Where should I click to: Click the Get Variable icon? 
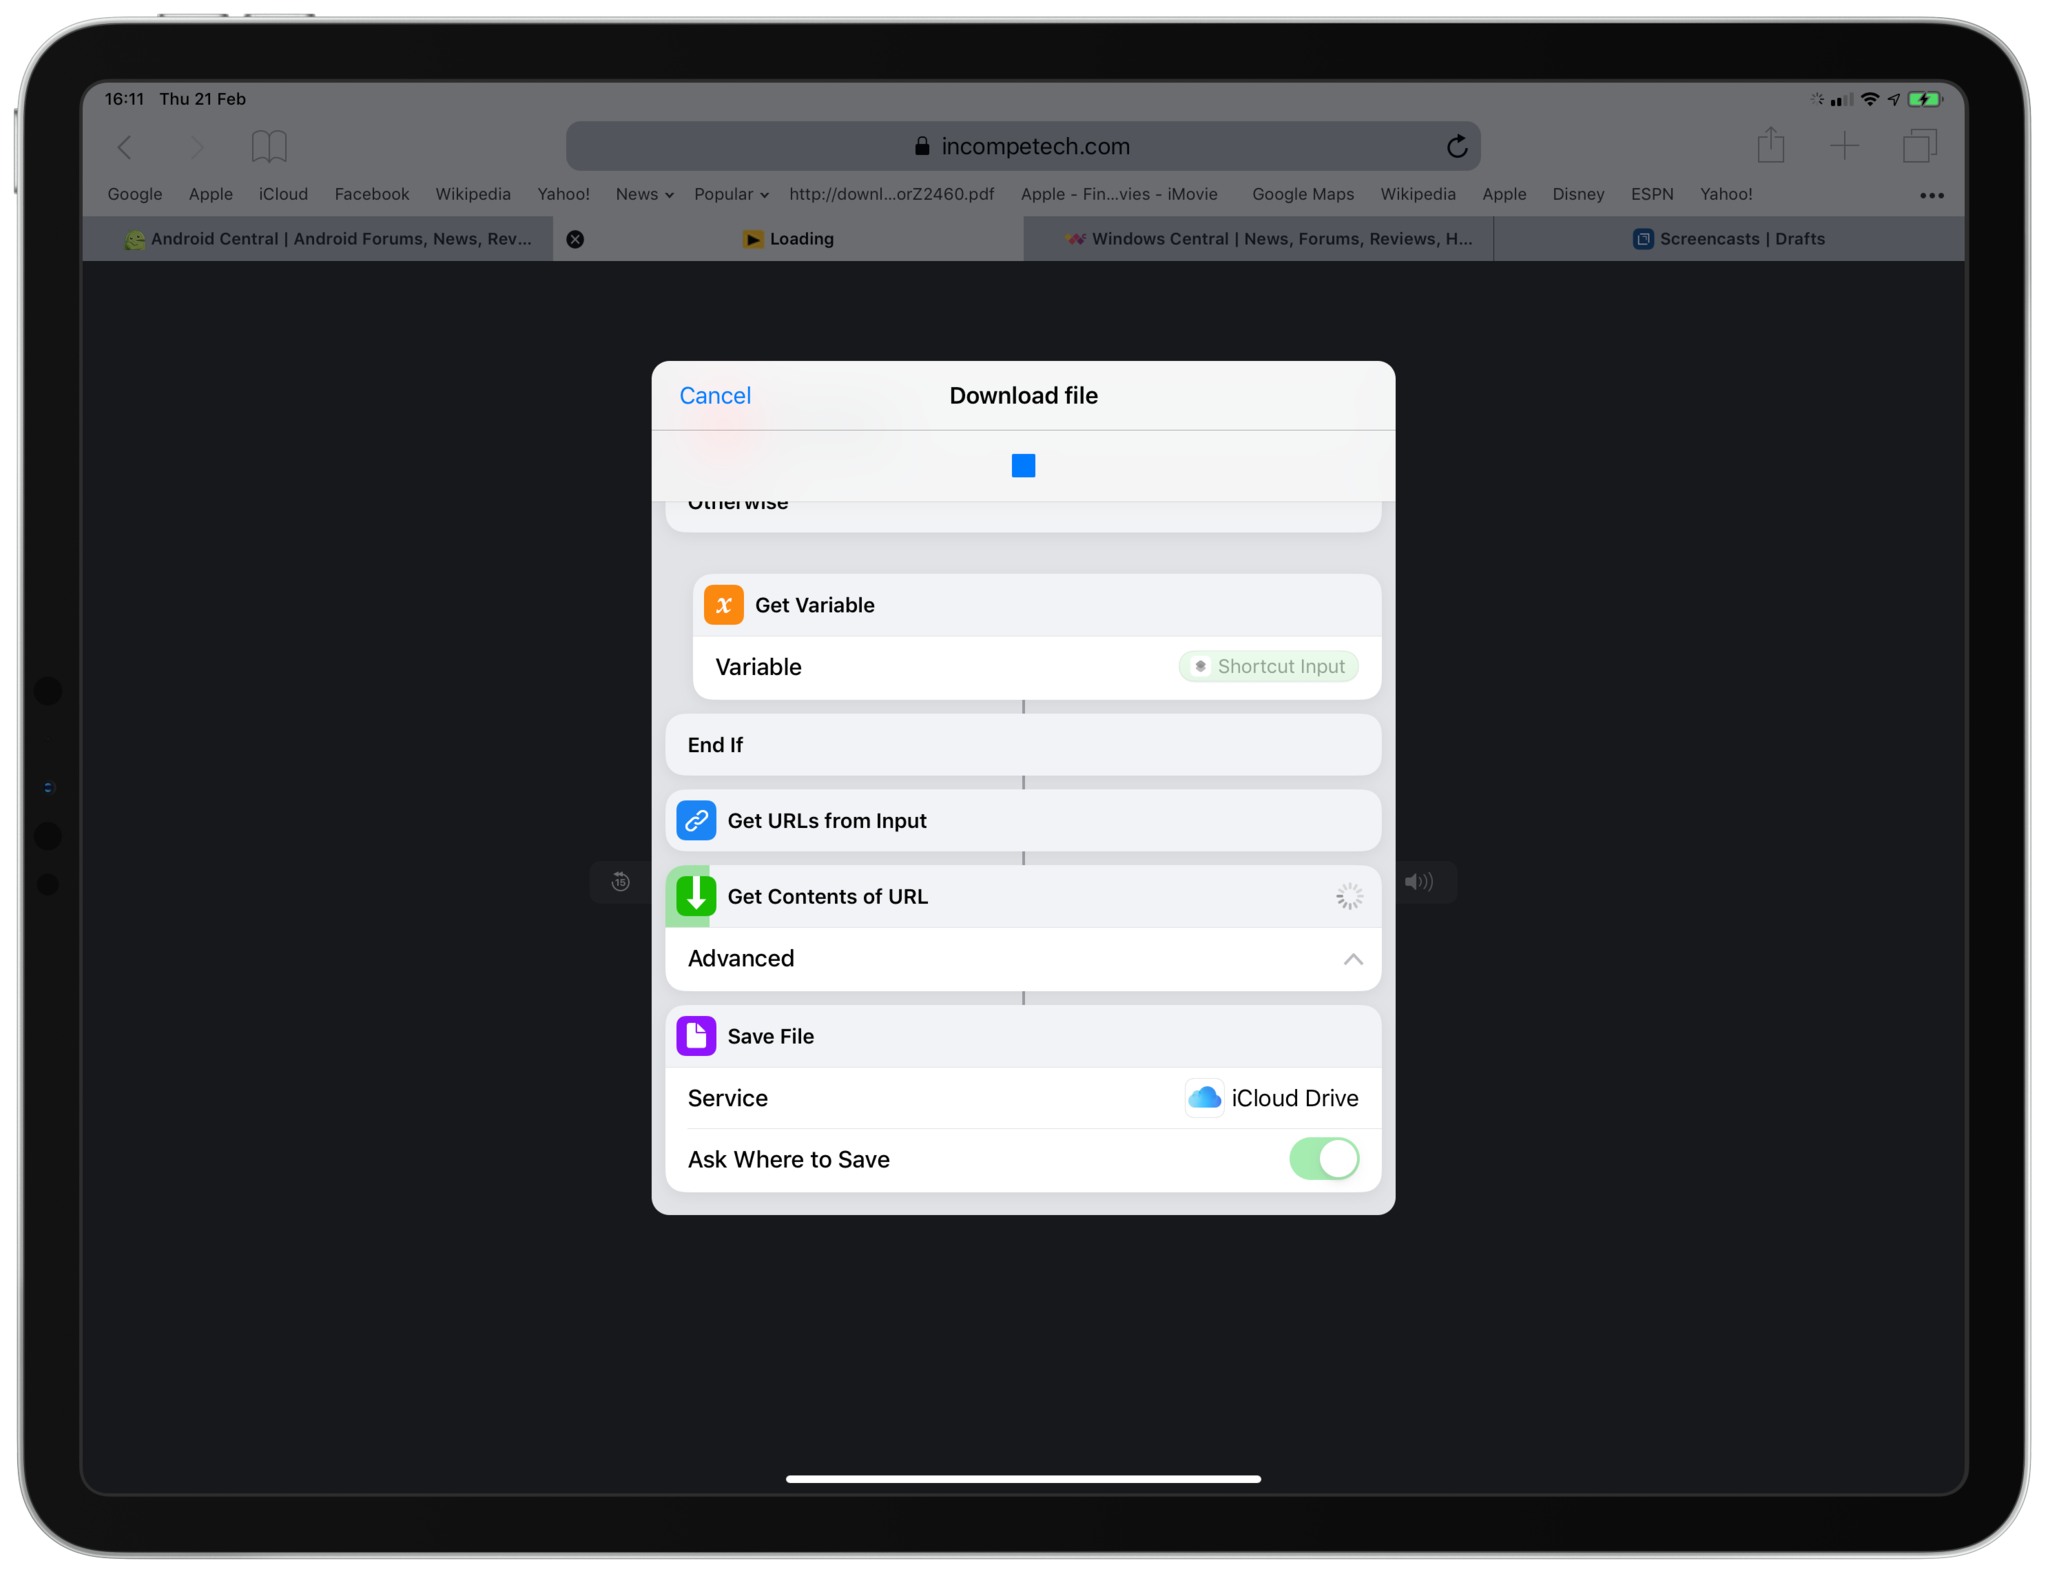click(724, 604)
